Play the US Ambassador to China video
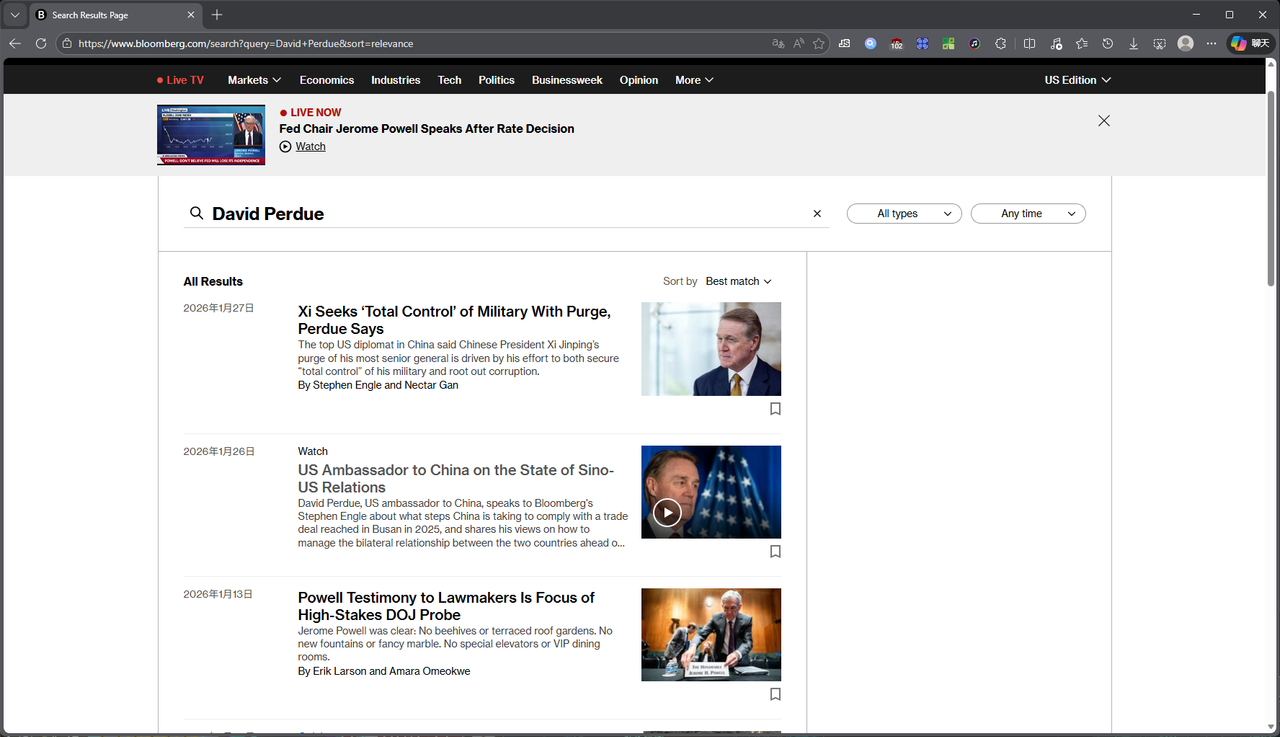This screenshot has height=737, width=1280. tap(667, 513)
